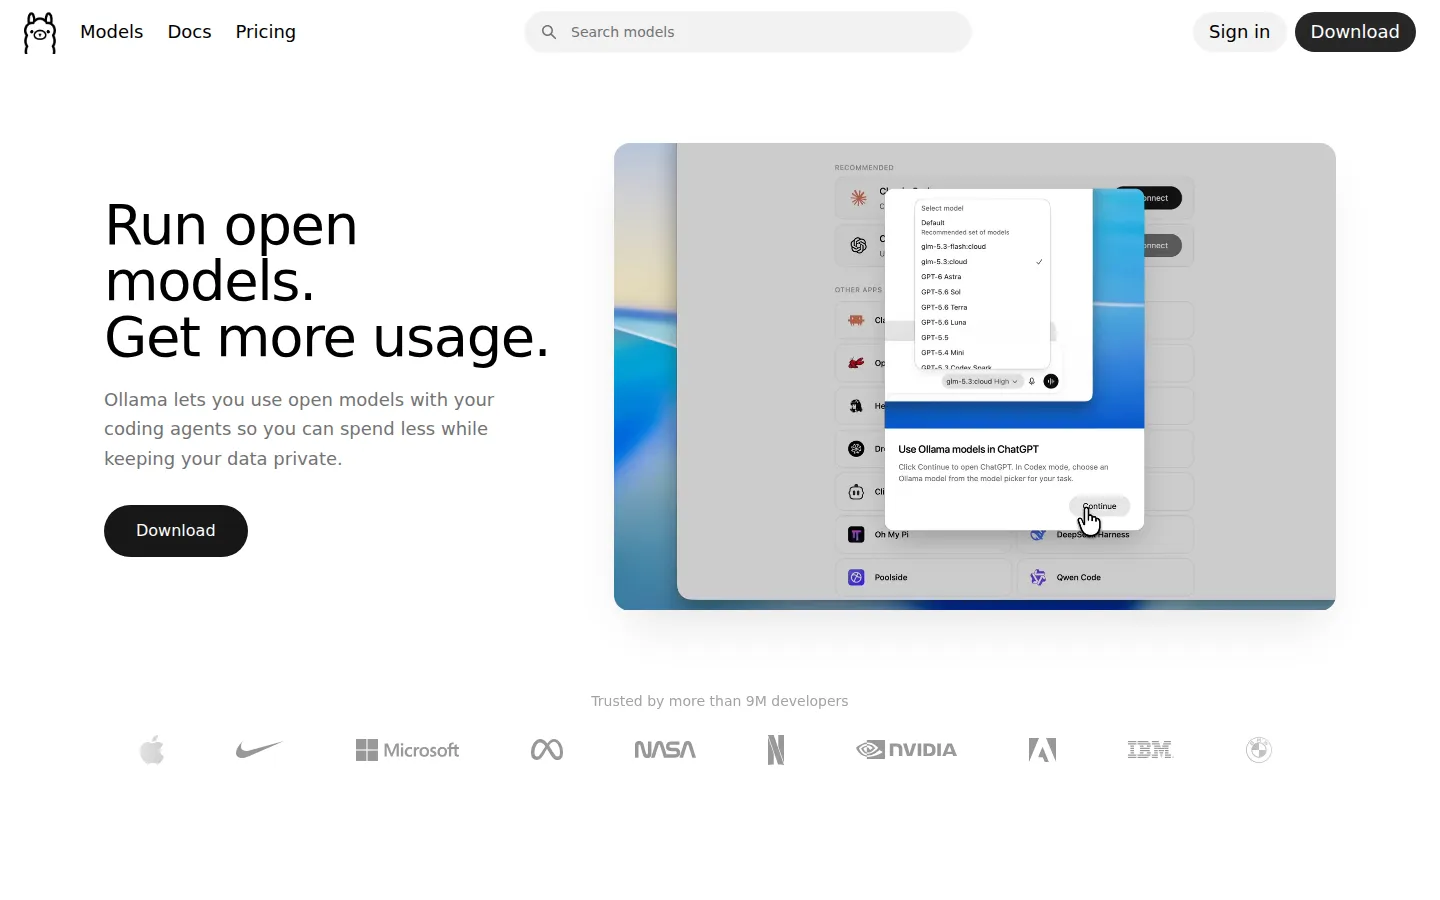This screenshot has width=1440, height=900.
Task: Click the IBM logo
Action: click(x=1150, y=750)
